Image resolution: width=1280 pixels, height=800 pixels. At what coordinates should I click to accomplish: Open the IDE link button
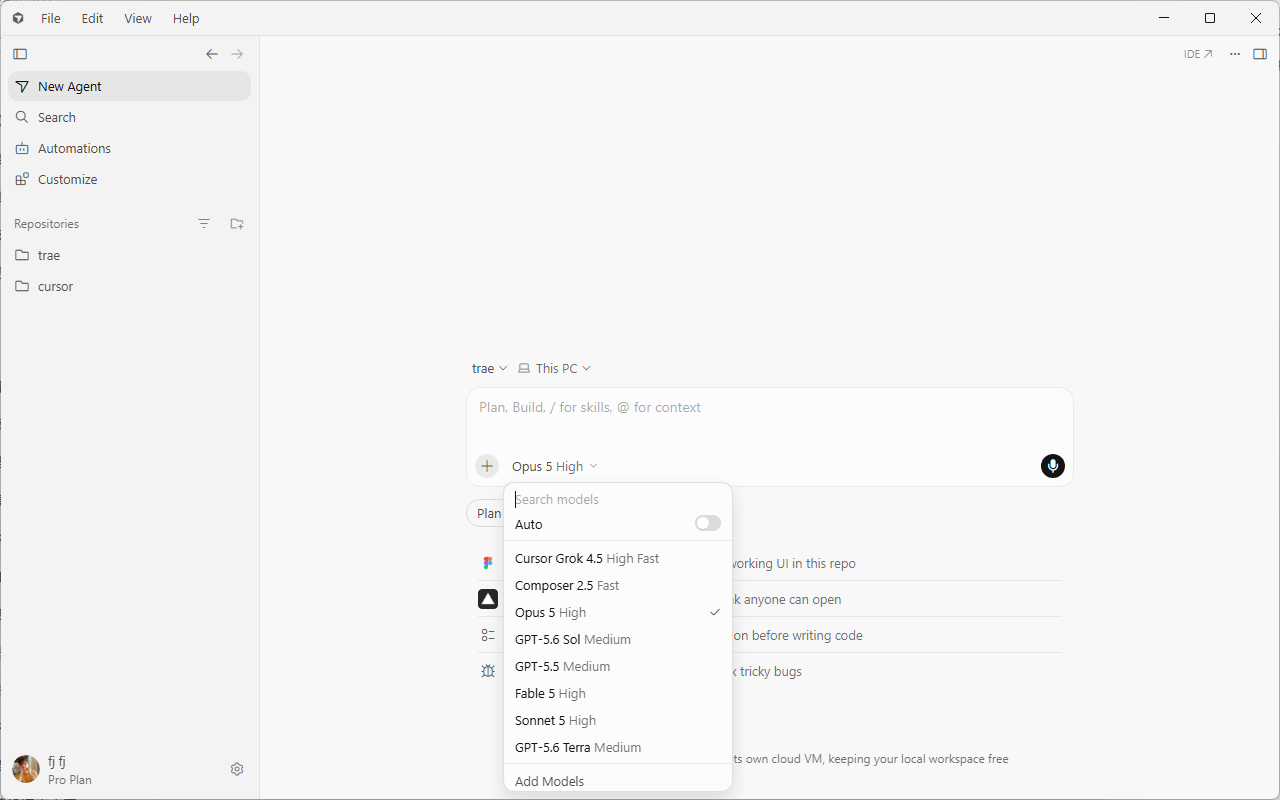pyautogui.click(x=1198, y=54)
